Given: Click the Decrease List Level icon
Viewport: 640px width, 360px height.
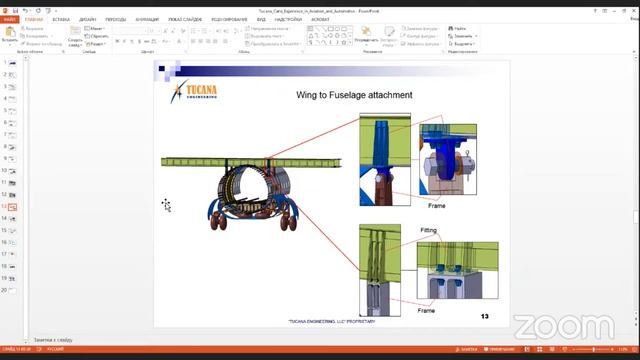Looking at the screenshot, I should click(x=218, y=31).
